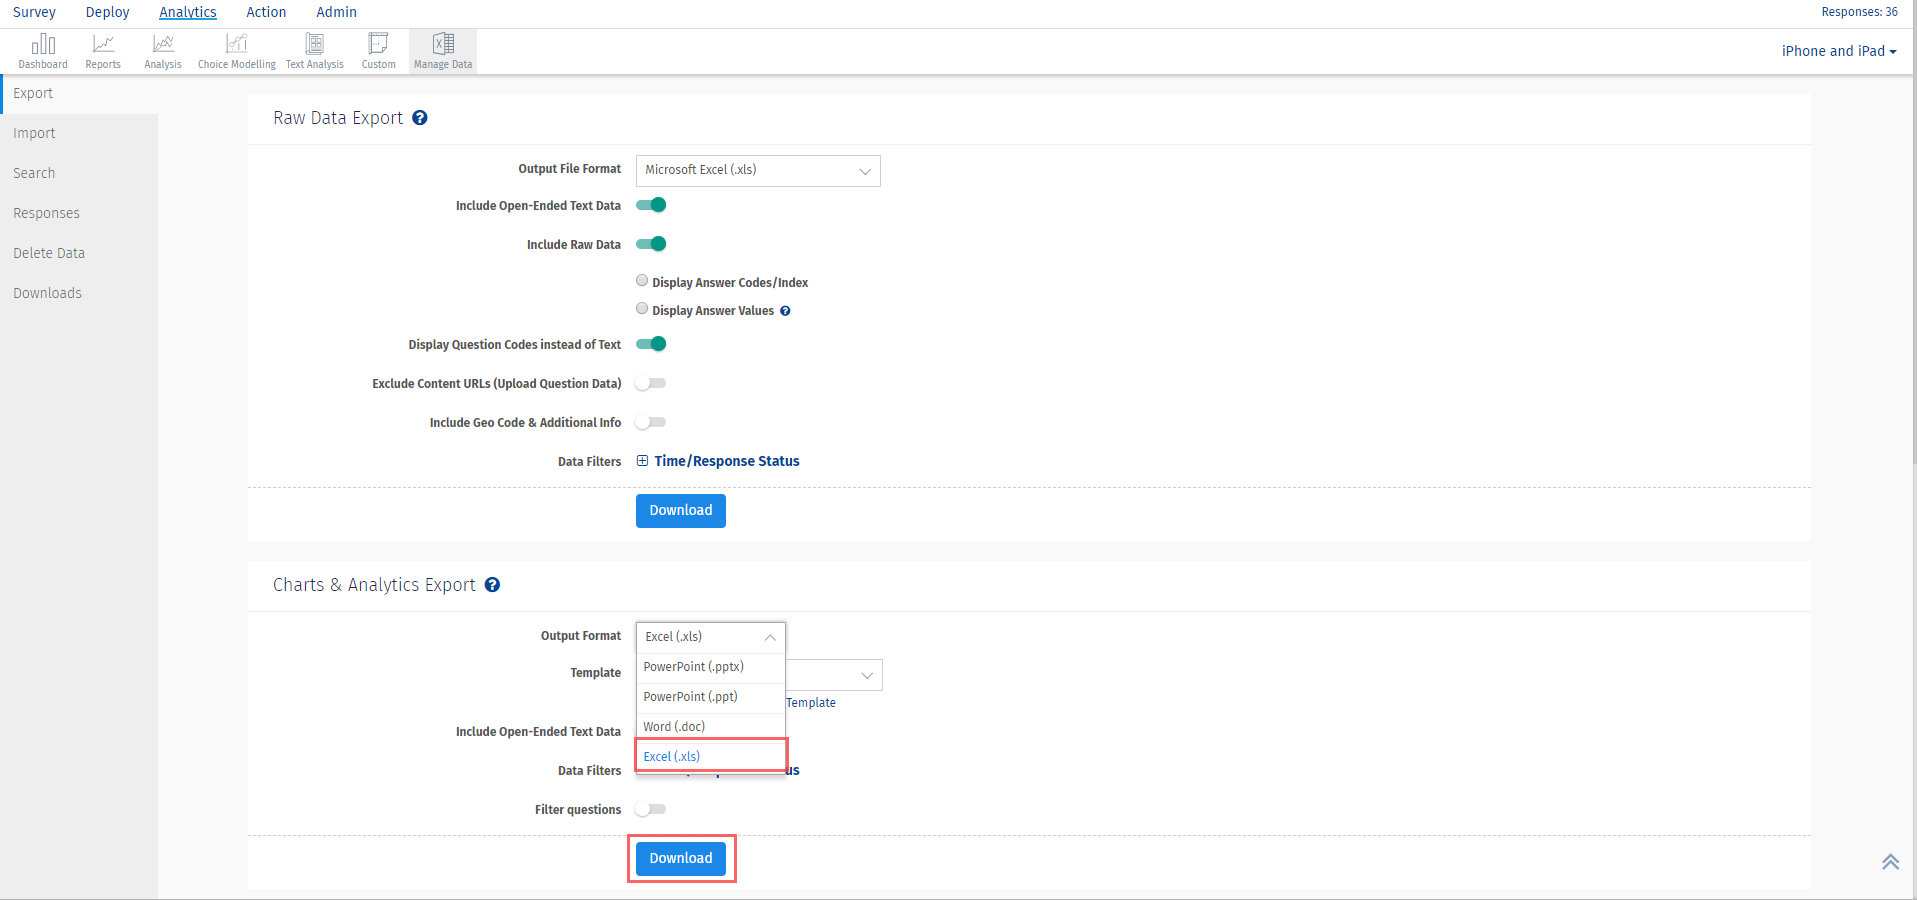The height and width of the screenshot is (900, 1917).
Task: Open the Custom reports icon
Action: tap(379, 51)
